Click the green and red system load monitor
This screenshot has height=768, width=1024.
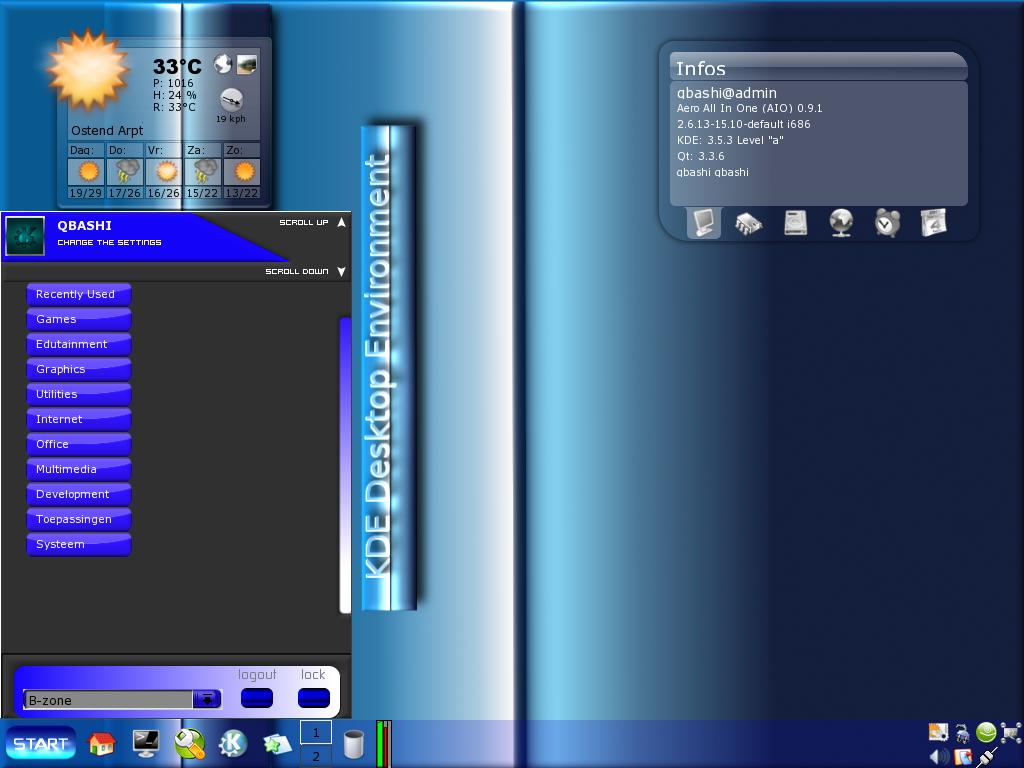click(x=384, y=744)
